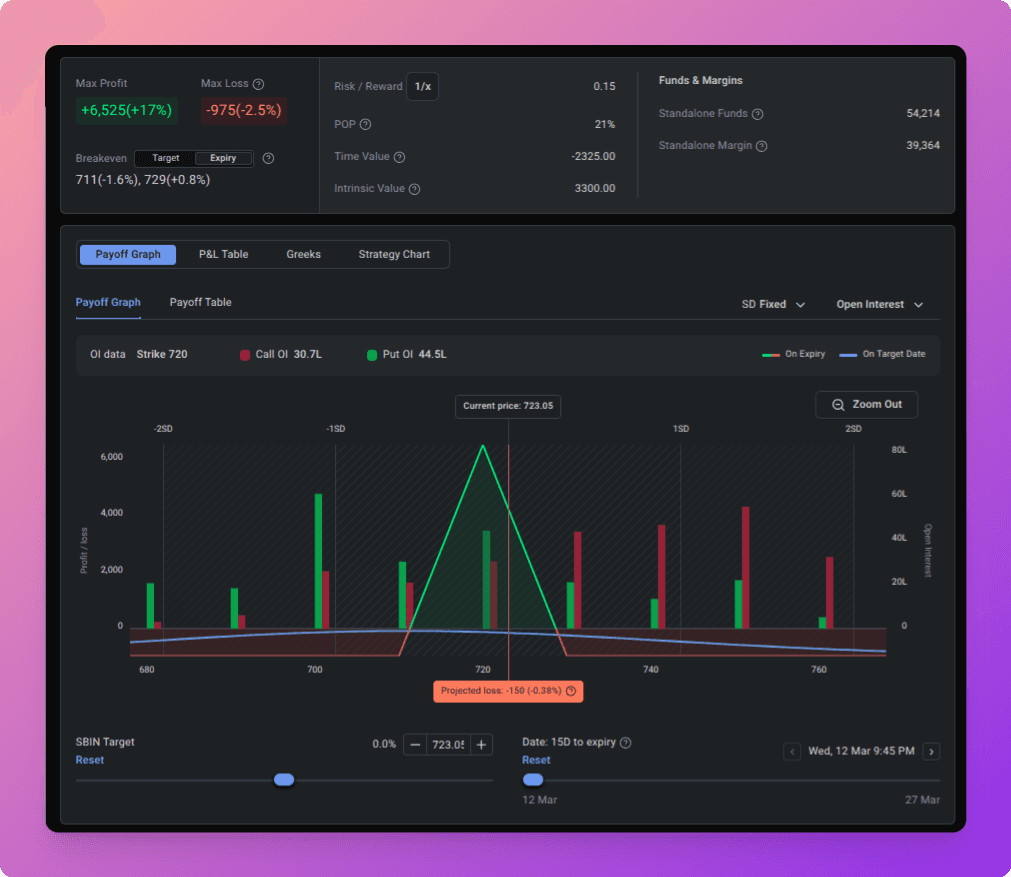Viewport: 1011px width, 877px height.
Task: Click the Wed, 12 Mar 9:45 PM date
Action: [x=861, y=751]
